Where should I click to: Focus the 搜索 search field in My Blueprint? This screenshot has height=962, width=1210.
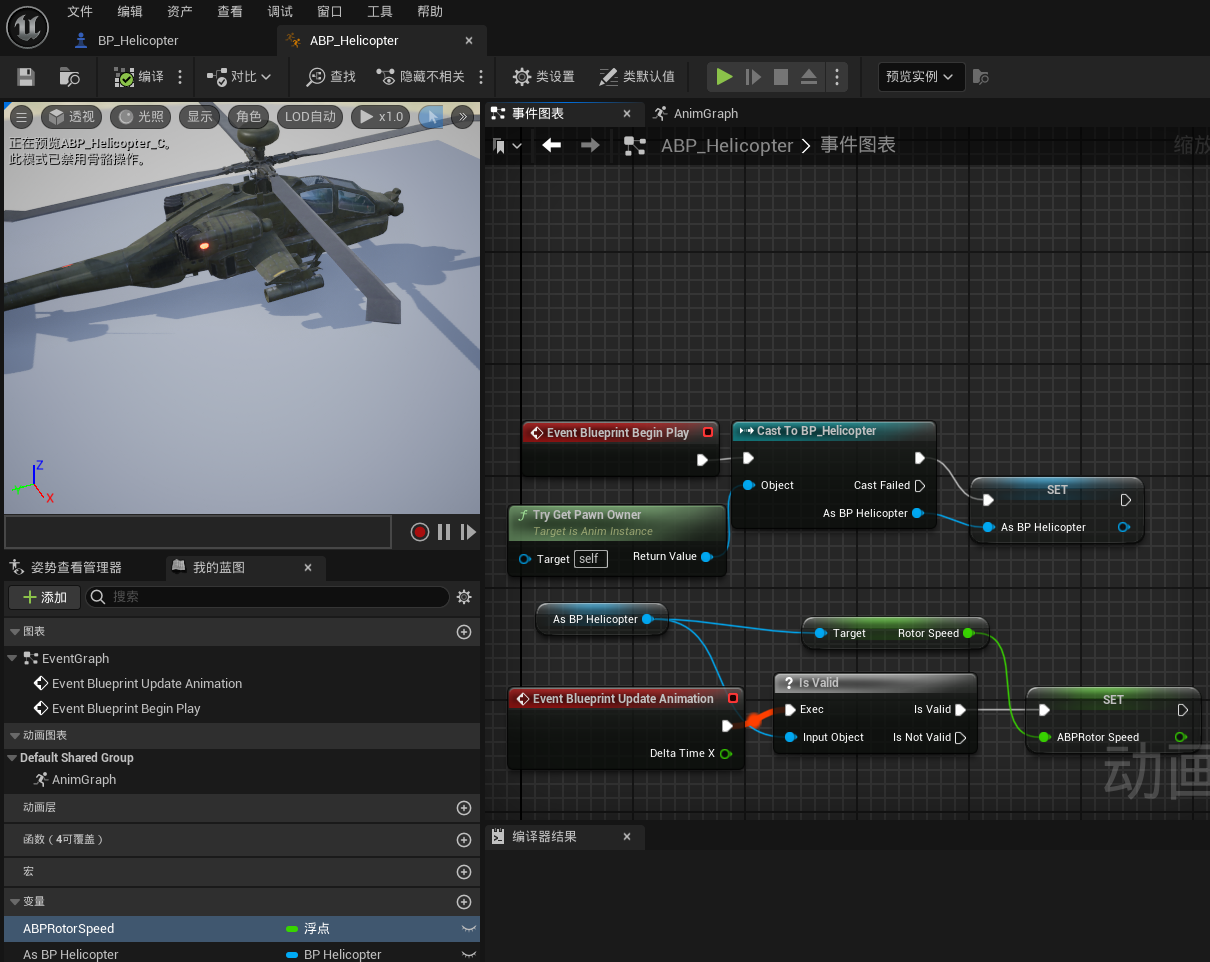pos(268,597)
